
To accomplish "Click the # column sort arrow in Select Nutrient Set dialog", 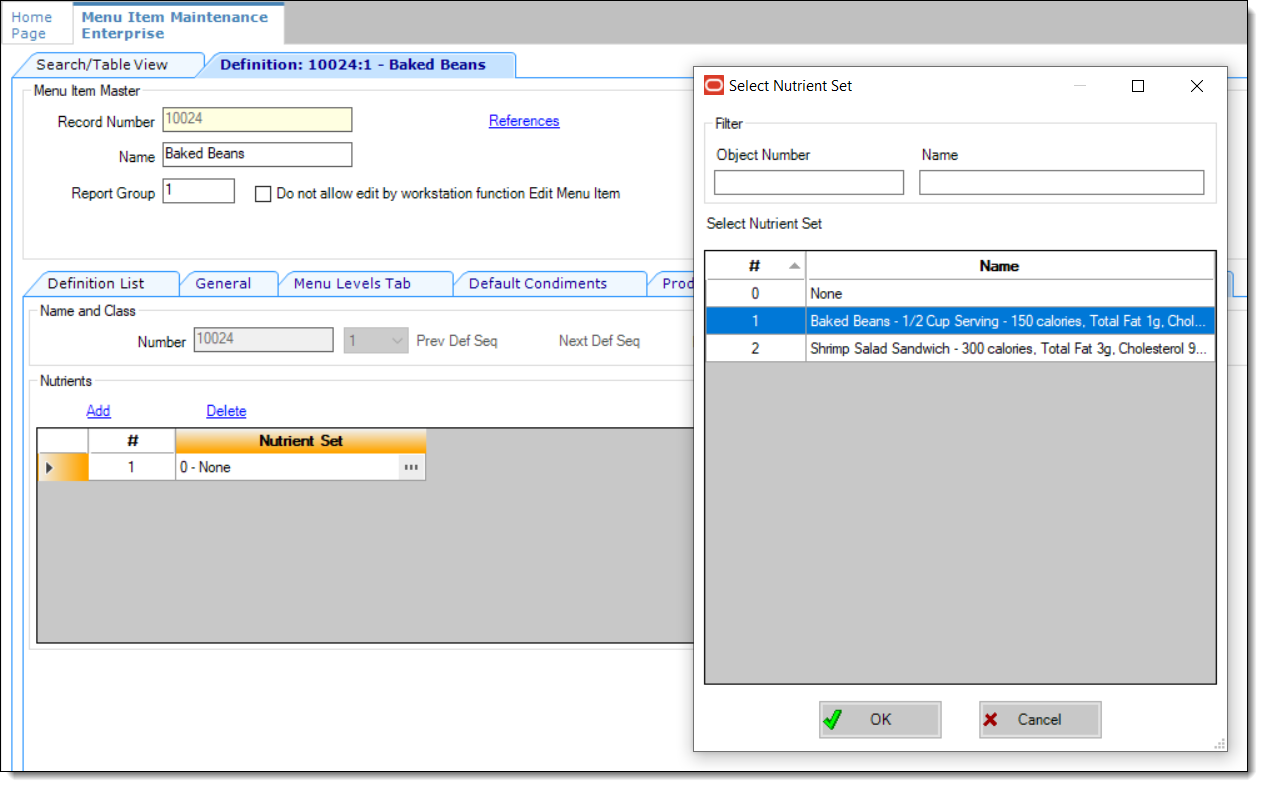I will 794,266.
